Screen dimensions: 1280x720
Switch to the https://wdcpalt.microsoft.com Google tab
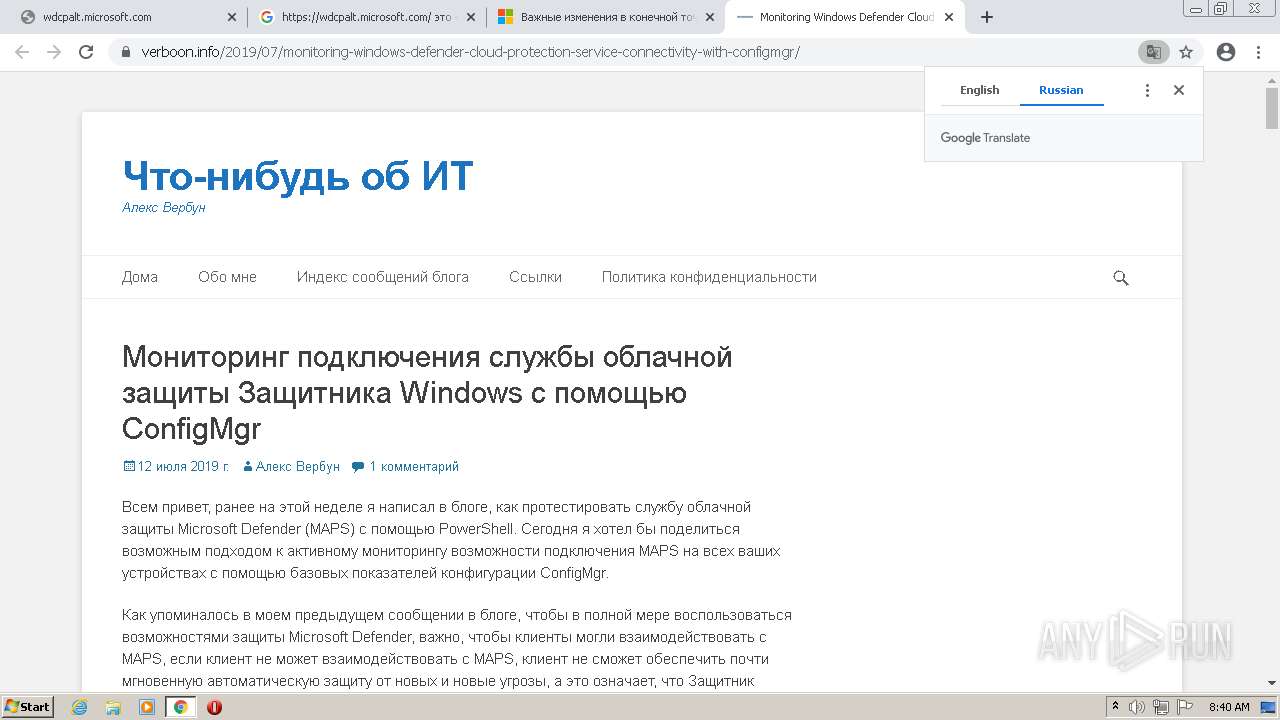366,17
